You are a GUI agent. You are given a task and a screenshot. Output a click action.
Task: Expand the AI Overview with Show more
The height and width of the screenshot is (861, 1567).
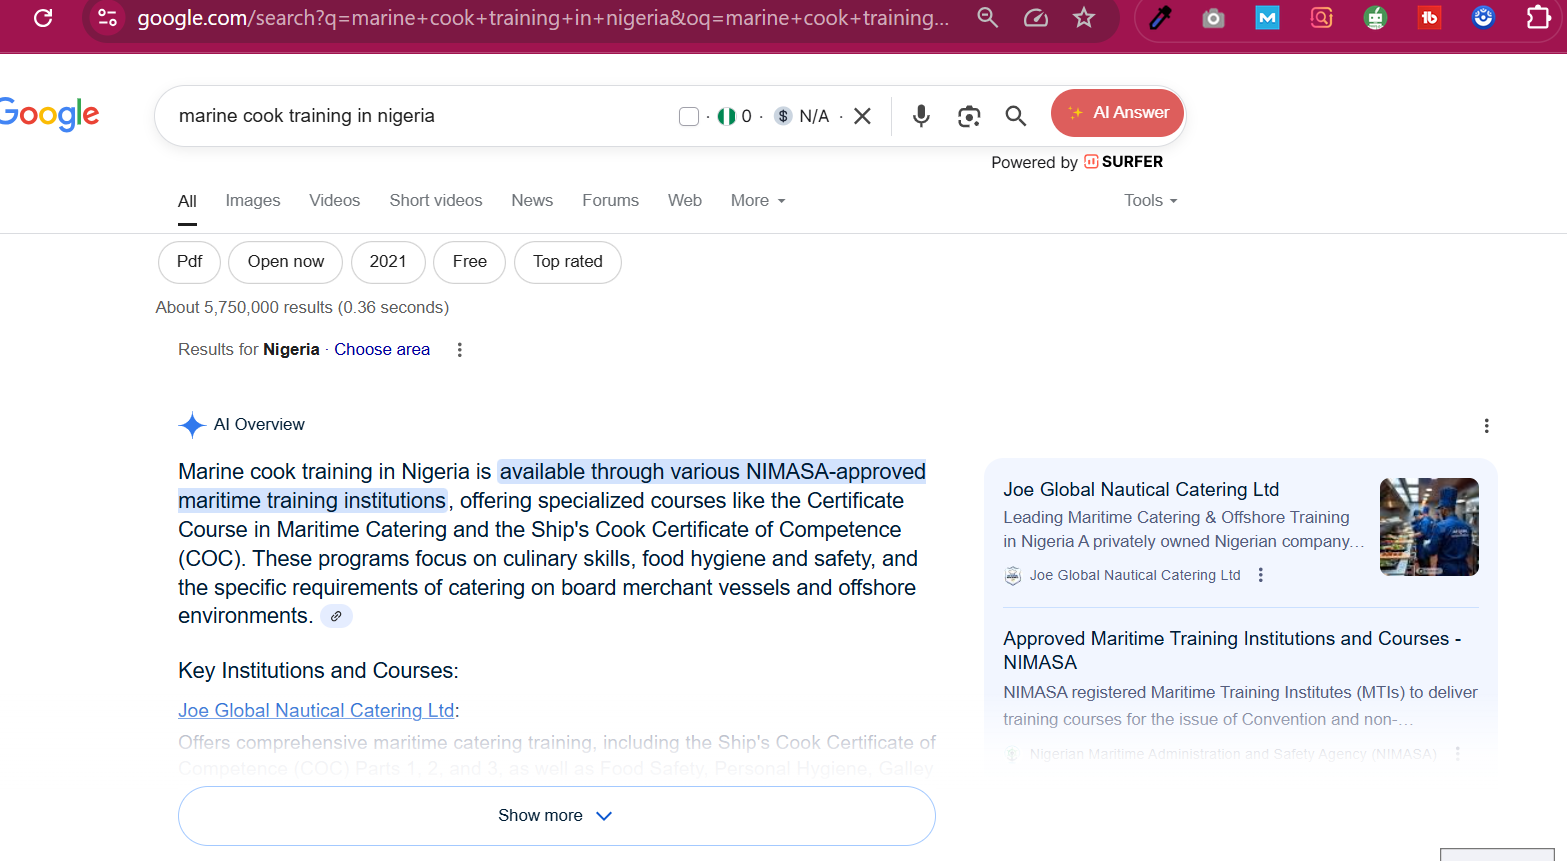point(556,816)
